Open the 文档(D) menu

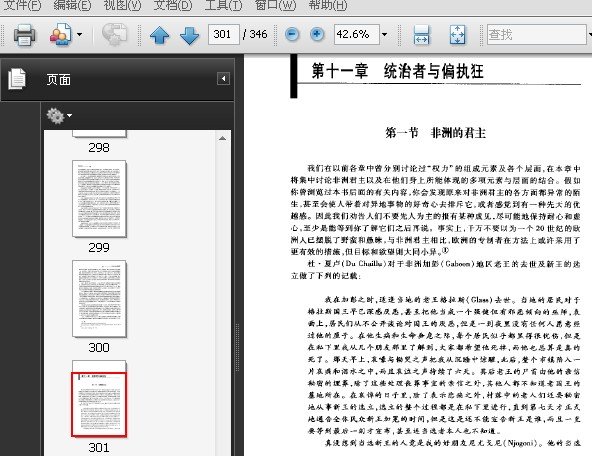[173, 5]
